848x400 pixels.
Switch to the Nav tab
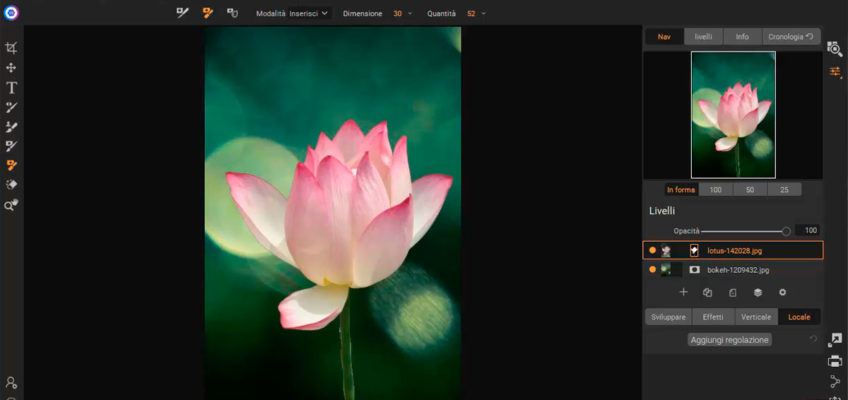coord(664,37)
